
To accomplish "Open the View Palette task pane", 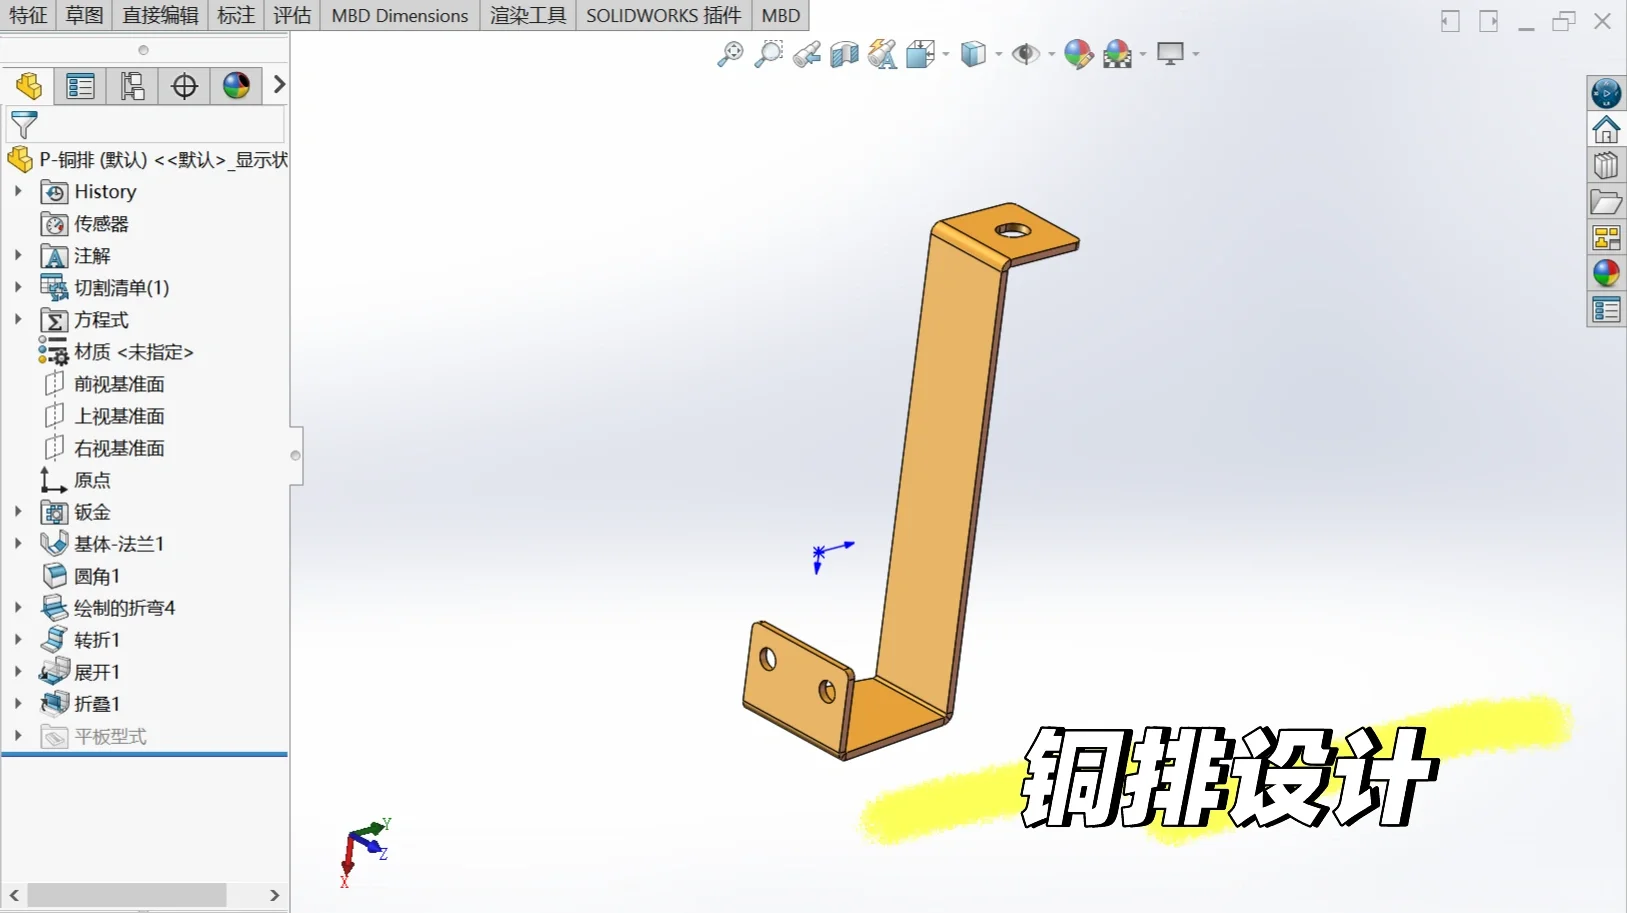I will pyautogui.click(x=1606, y=238).
